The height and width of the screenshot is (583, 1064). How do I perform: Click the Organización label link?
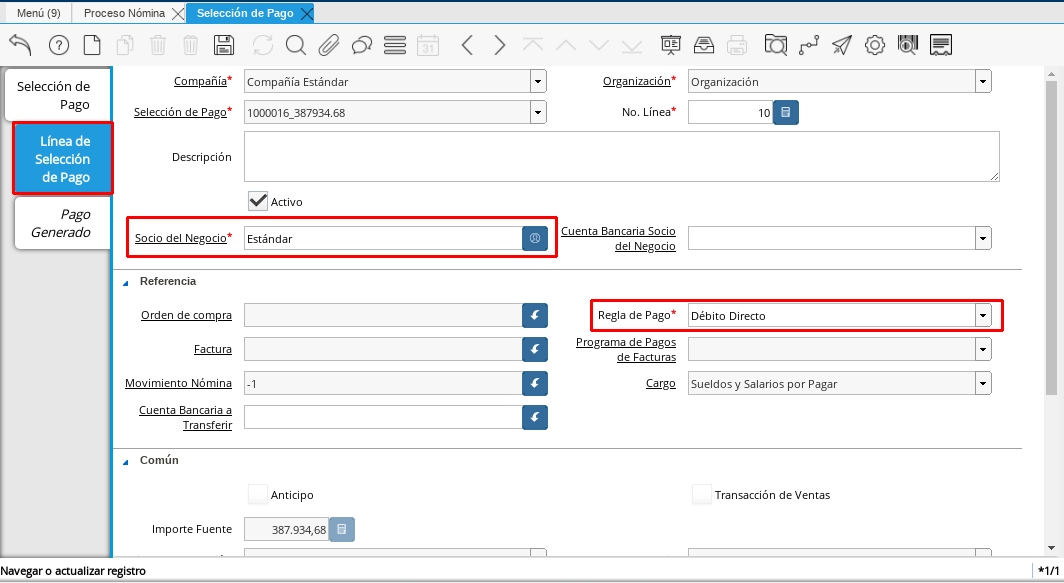(636, 81)
